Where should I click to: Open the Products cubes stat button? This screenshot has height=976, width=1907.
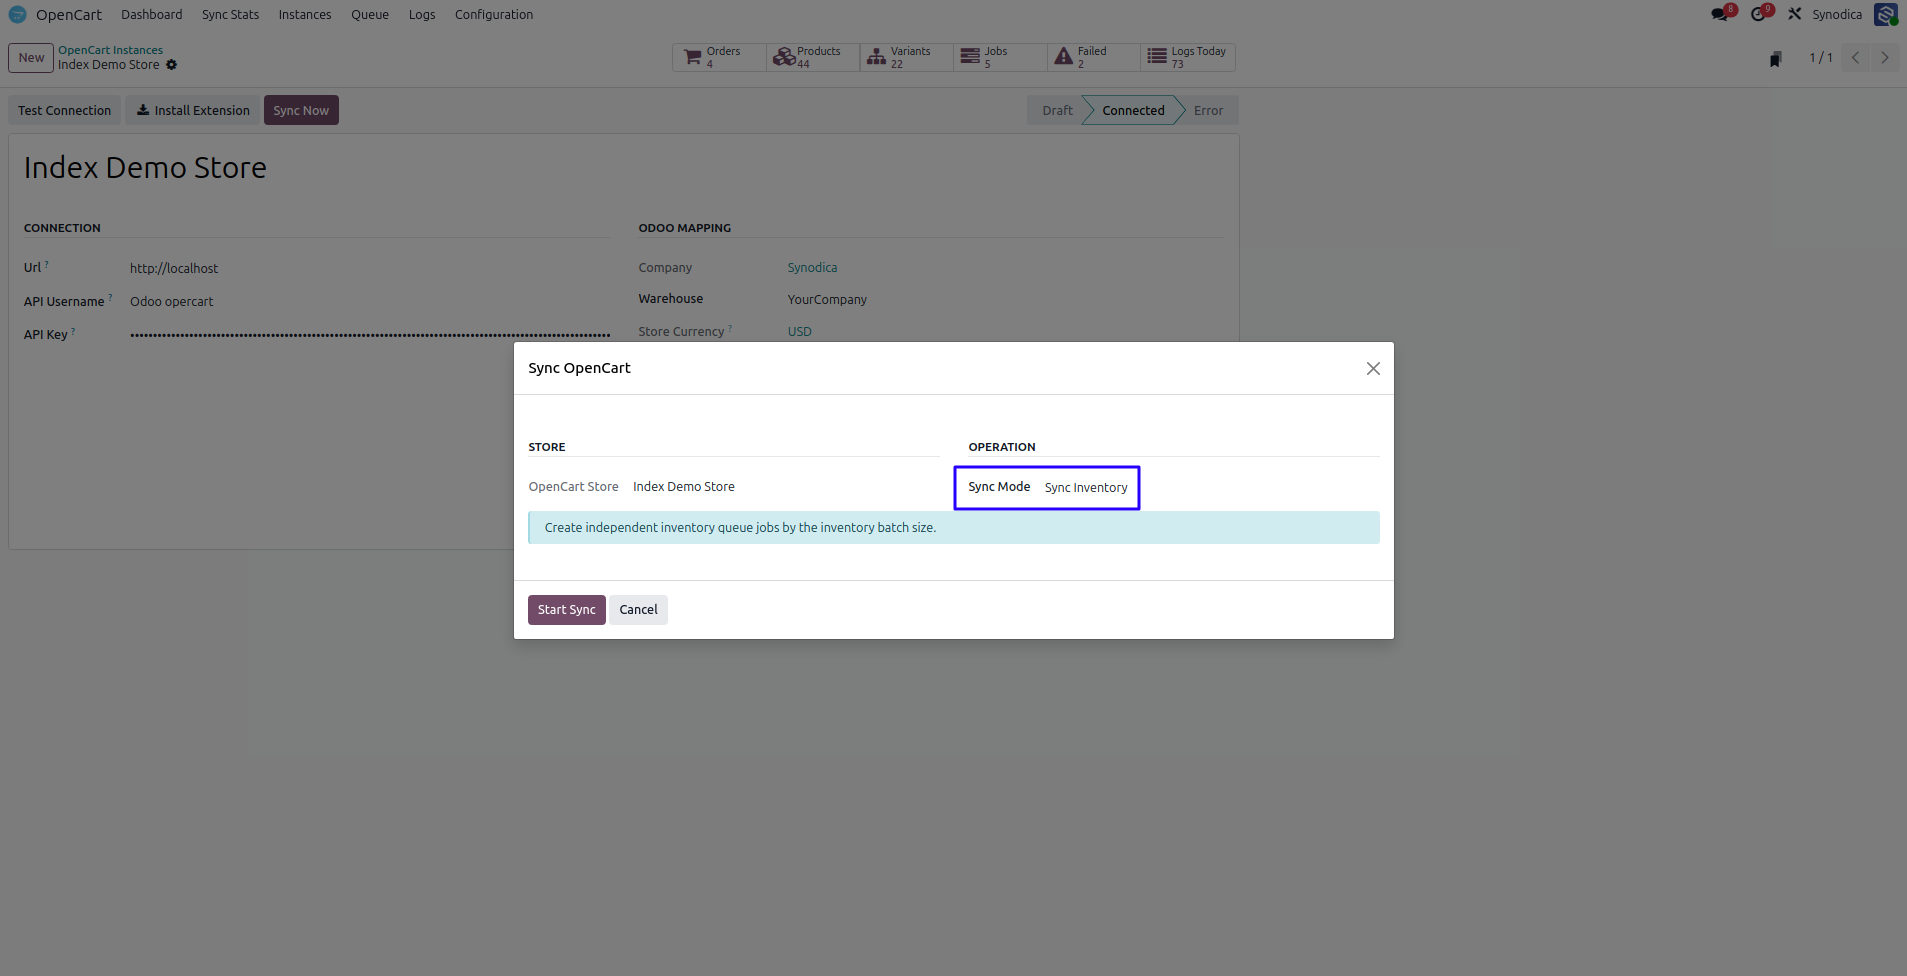click(x=813, y=57)
